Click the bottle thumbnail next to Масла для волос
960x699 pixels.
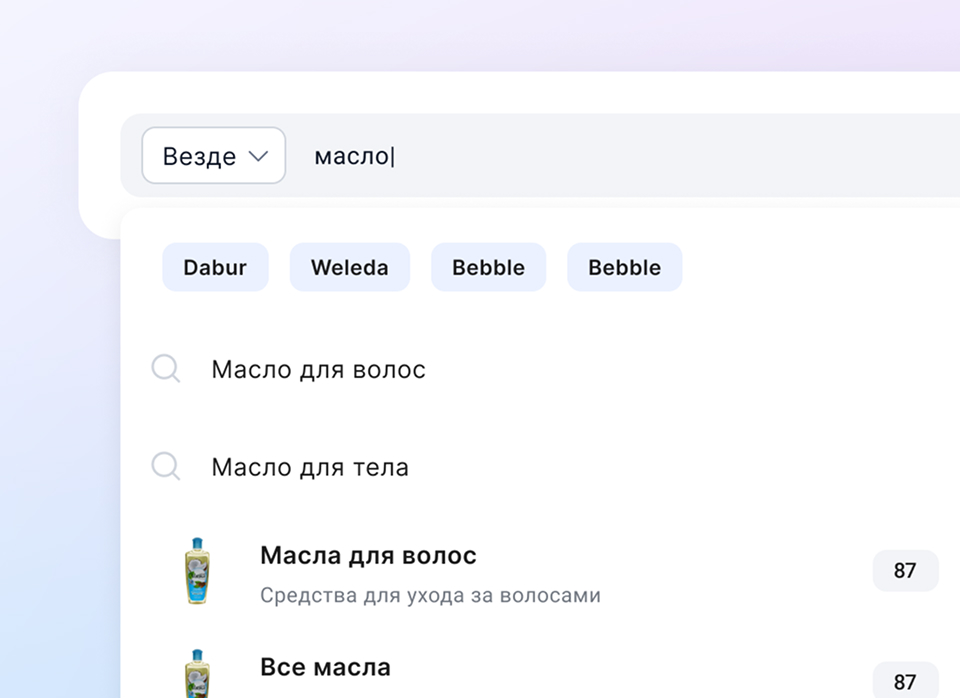pyautogui.click(x=197, y=571)
